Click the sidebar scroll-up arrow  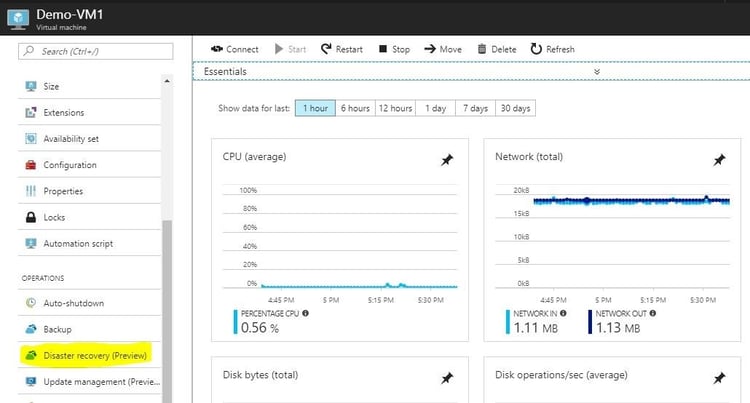167,81
